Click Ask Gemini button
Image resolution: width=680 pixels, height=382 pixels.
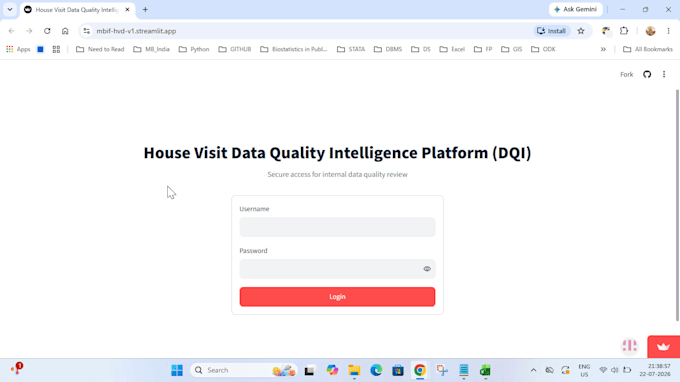click(x=575, y=10)
